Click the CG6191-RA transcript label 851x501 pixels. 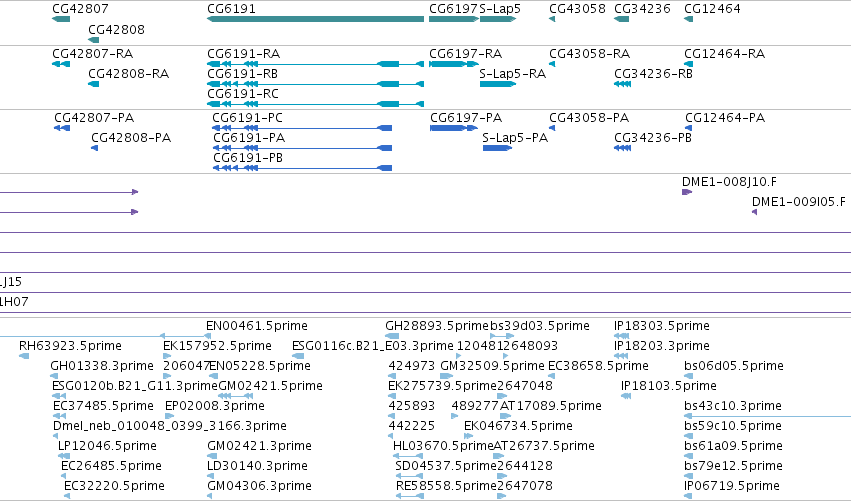pos(244,54)
